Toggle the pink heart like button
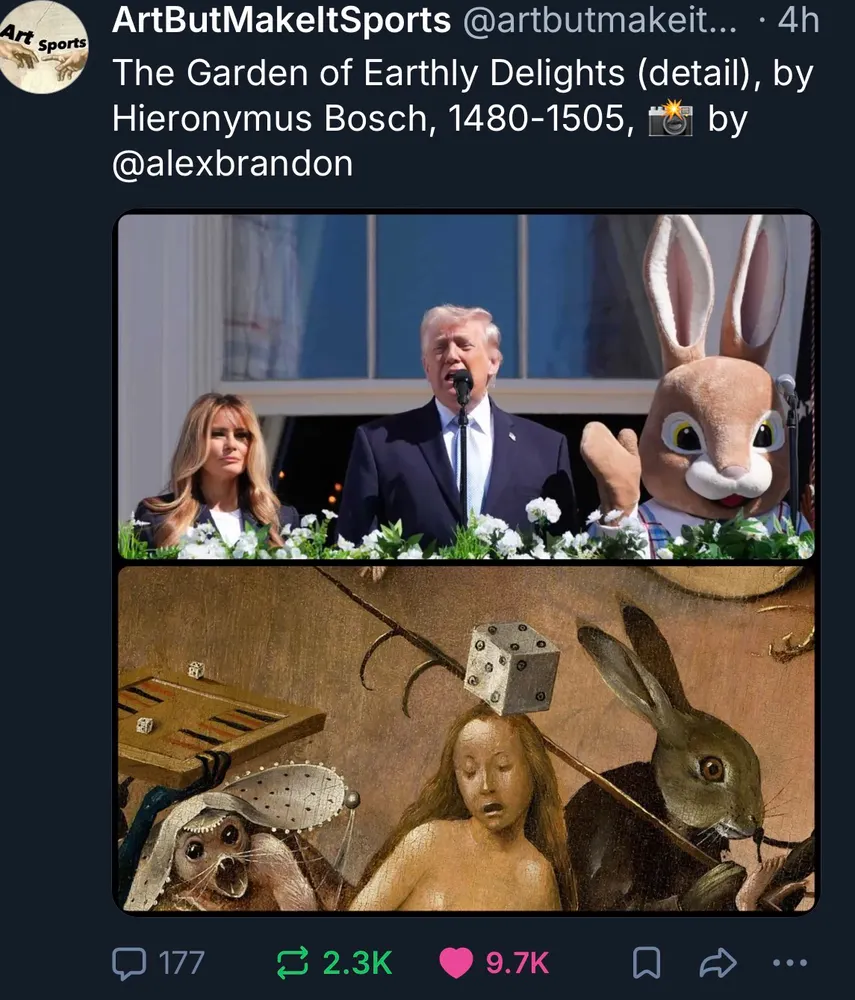The width and height of the screenshot is (855, 1000). tap(456, 962)
